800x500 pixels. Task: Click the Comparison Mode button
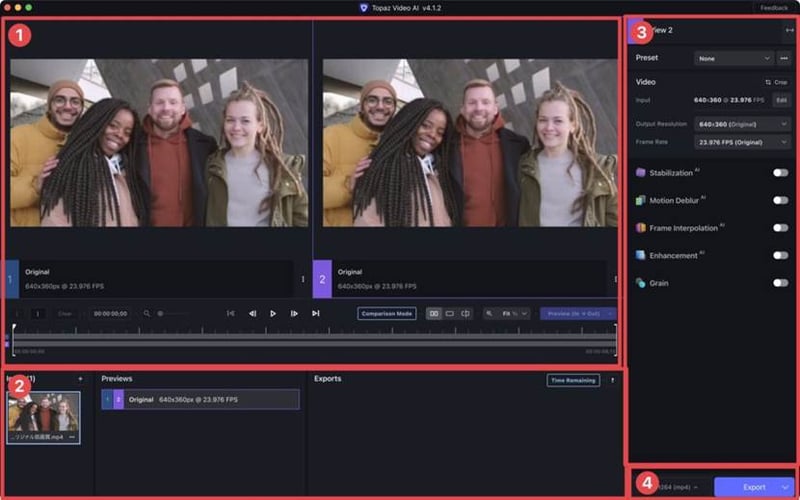point(387,313)
